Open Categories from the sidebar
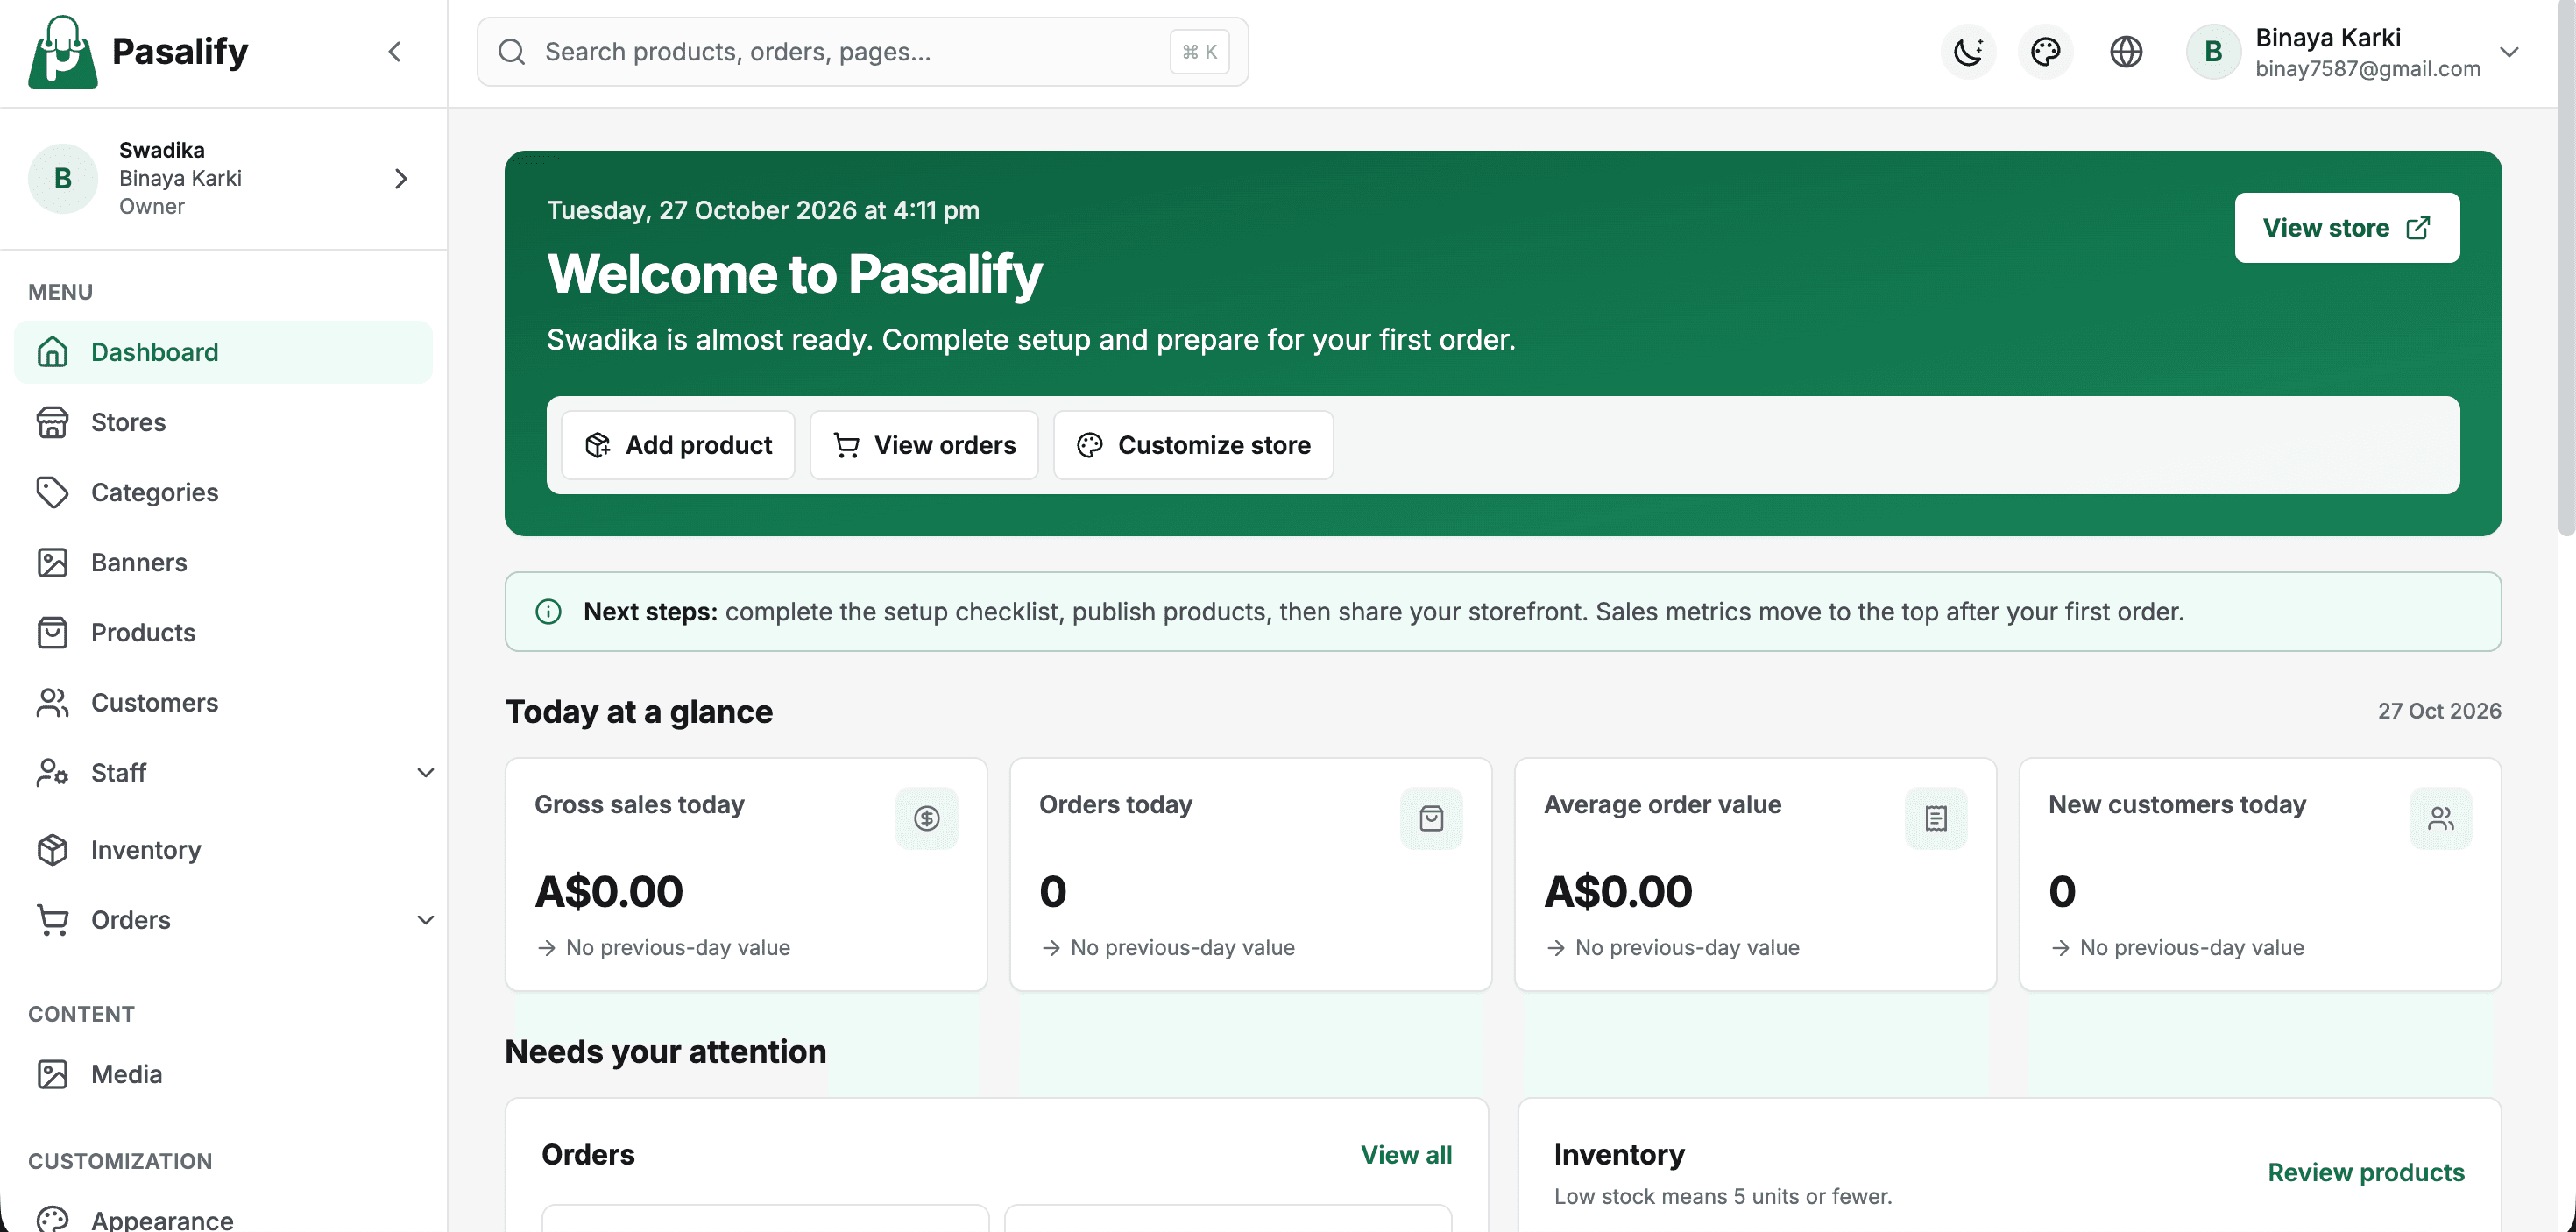This screenshot has width=2576, height=1232. 223,492
